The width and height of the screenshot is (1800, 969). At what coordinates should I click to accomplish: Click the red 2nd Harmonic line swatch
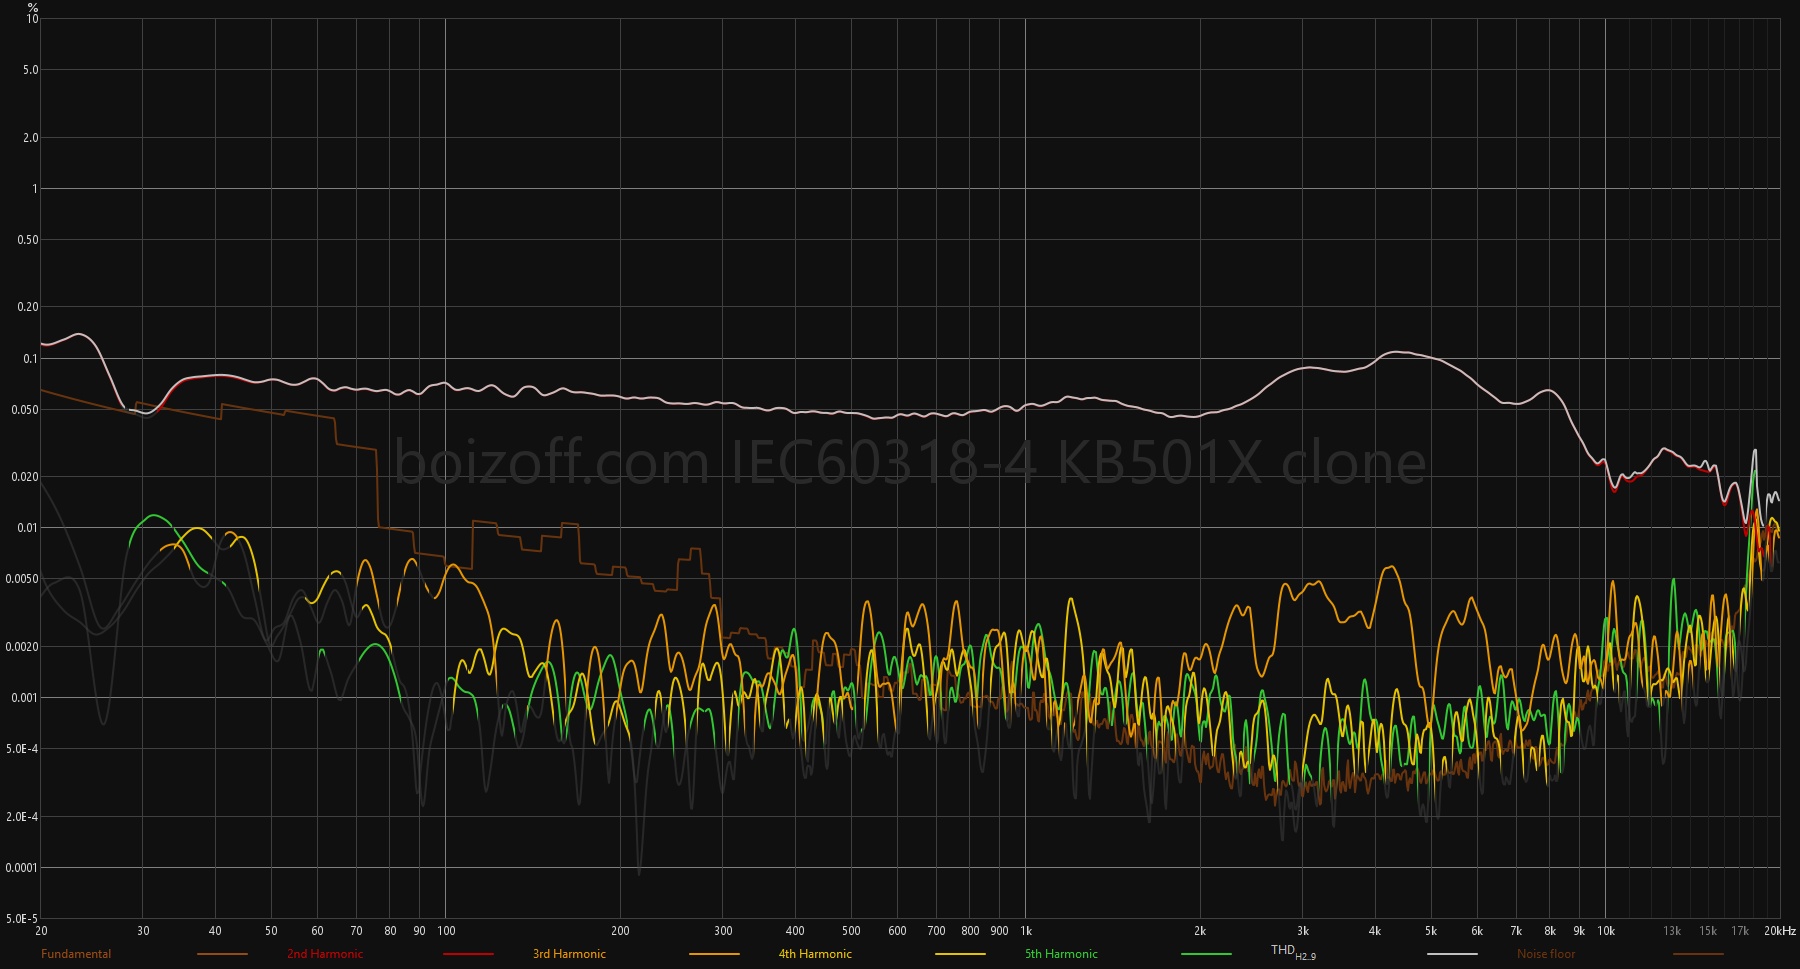[468, 954]
